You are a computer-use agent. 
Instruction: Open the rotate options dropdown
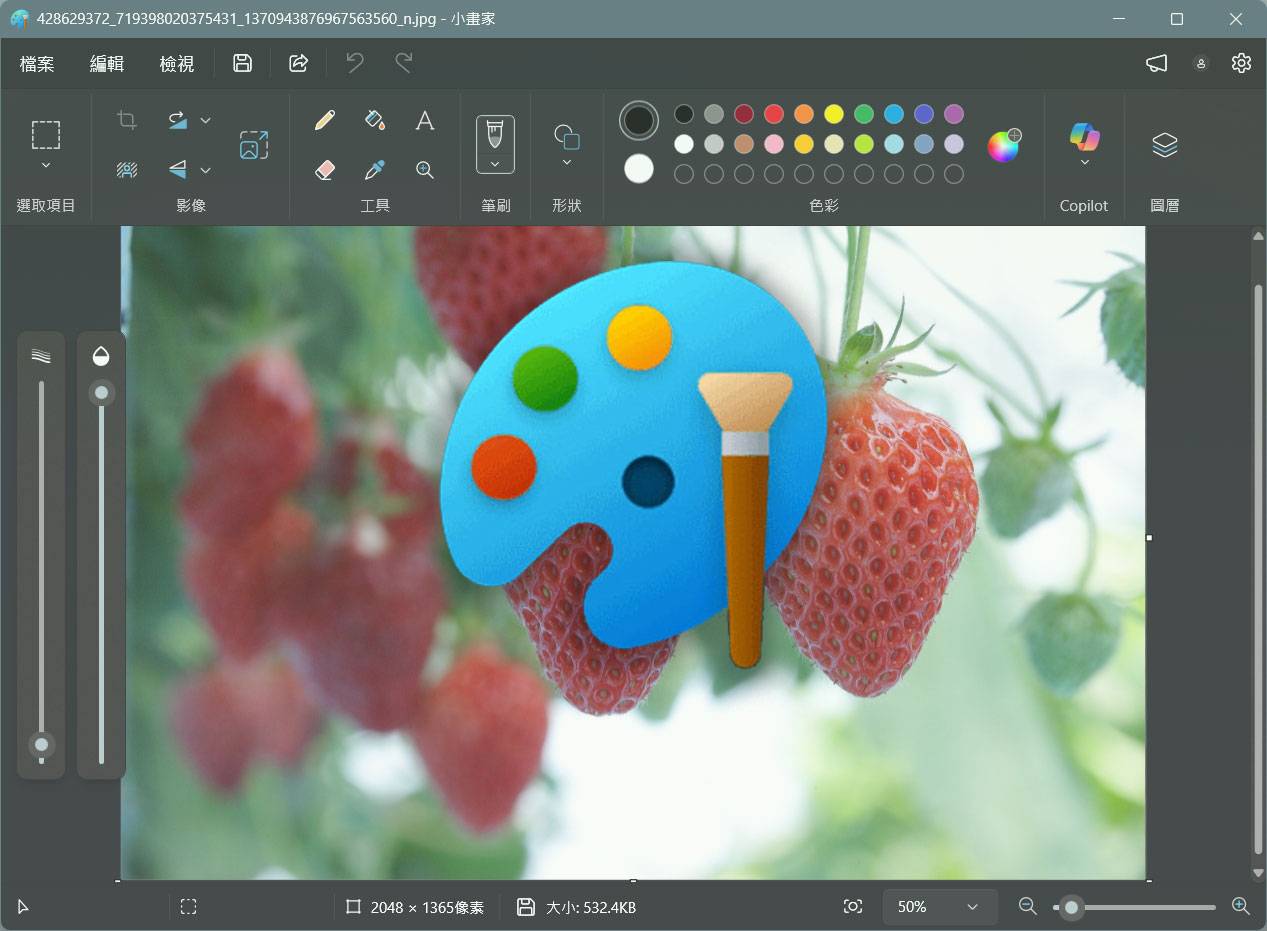point(204,119)
